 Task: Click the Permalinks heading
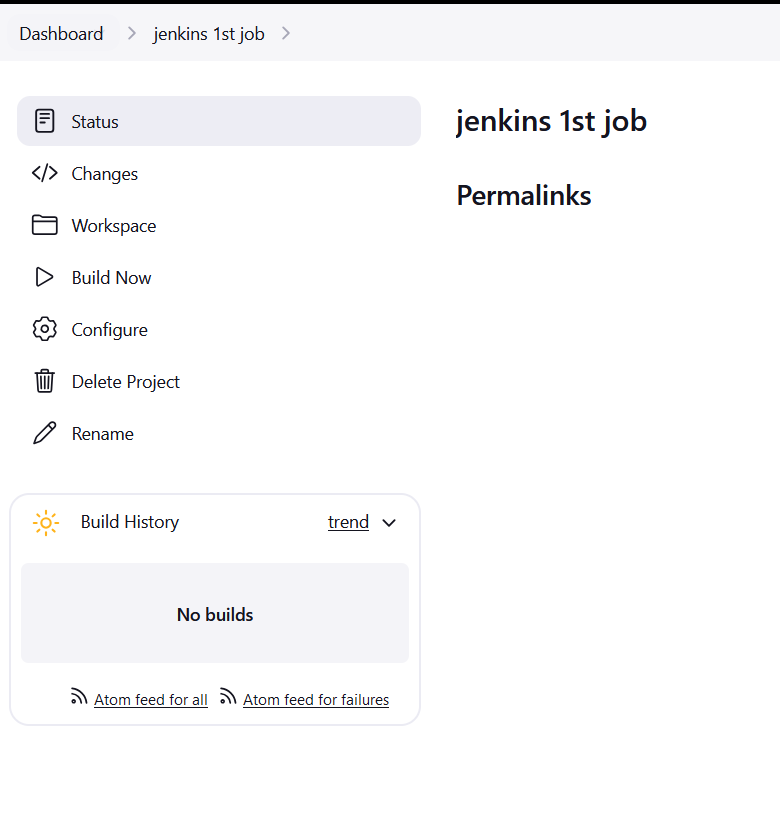coord(524,195)
